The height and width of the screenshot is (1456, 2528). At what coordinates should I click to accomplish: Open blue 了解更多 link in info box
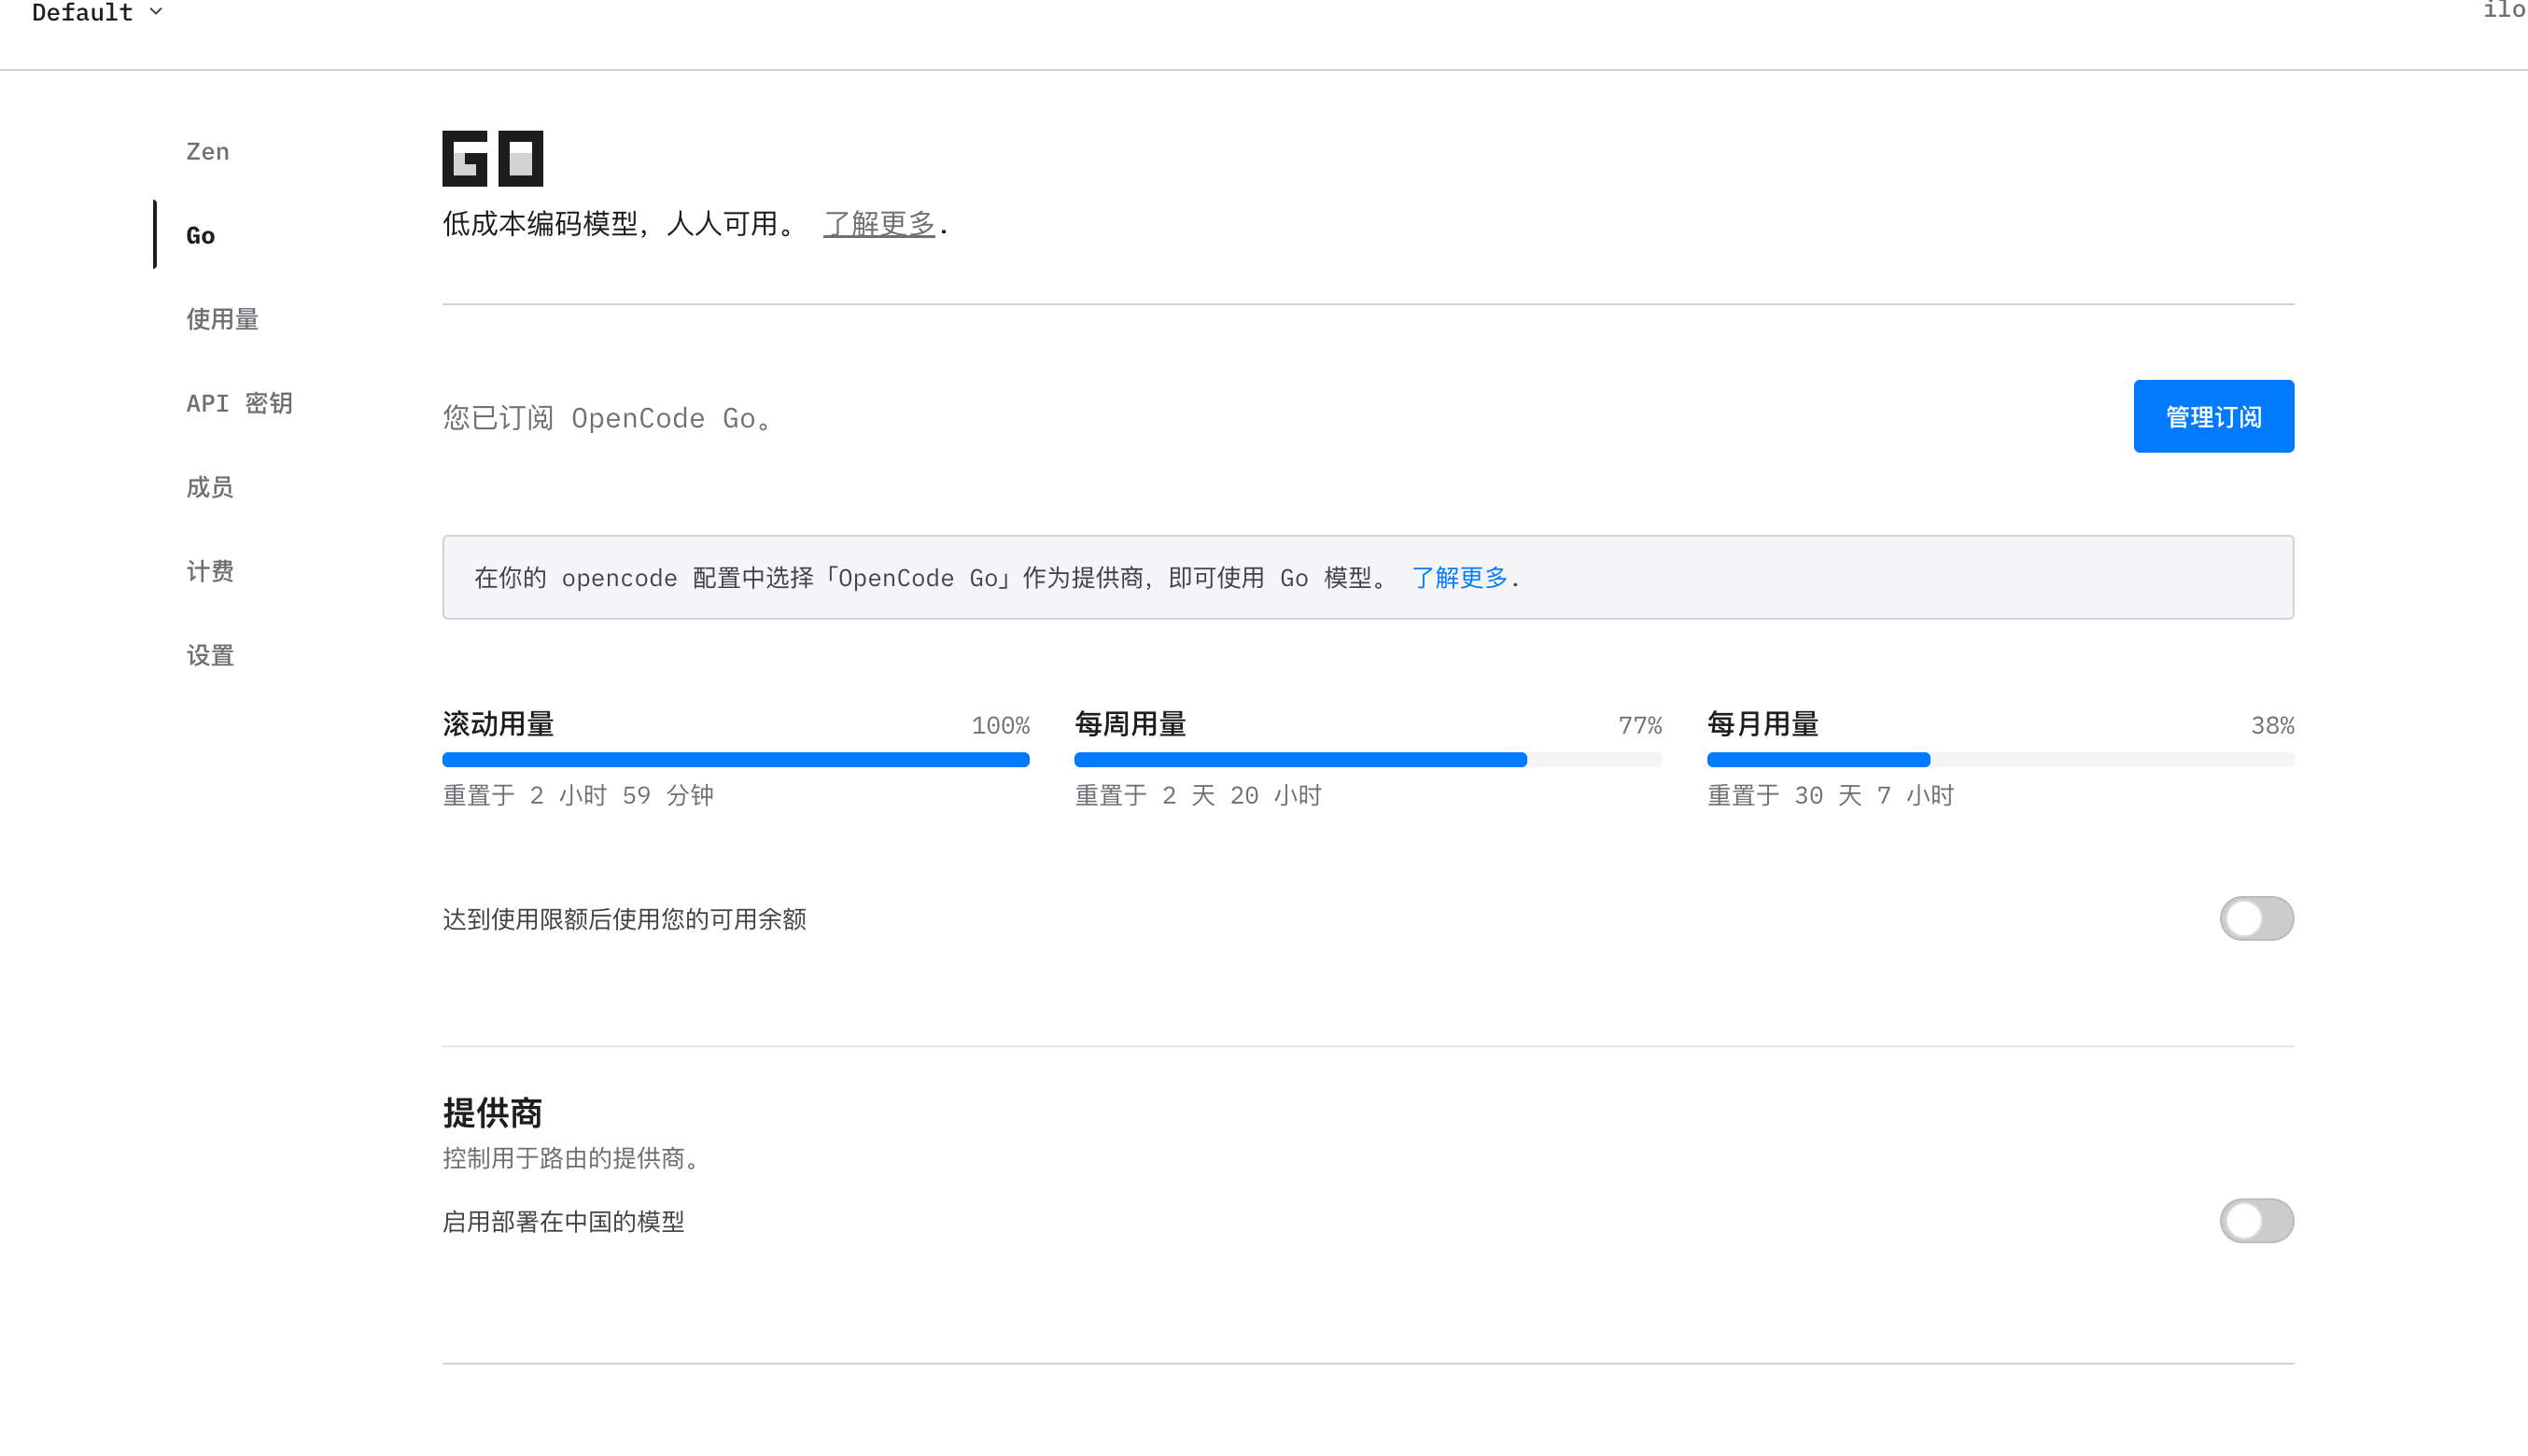(1459, 577)
